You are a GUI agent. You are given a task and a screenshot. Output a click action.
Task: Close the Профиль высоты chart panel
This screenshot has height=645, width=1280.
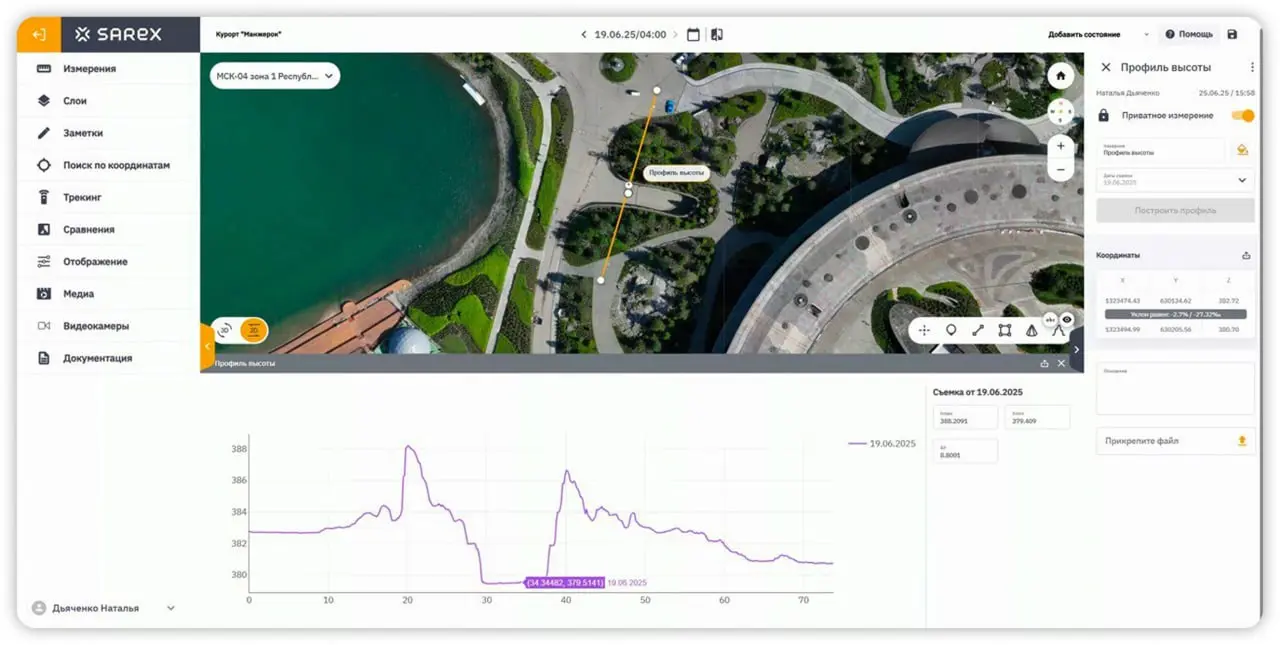[x=1062, y=364]
